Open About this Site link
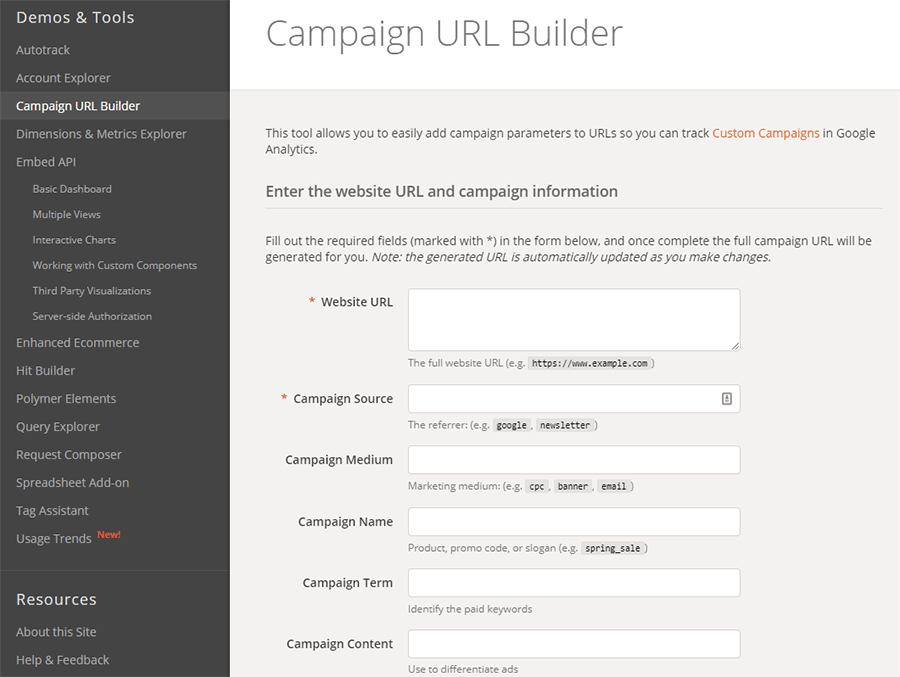Screen dimensions: 900x677 pos(56,632)
